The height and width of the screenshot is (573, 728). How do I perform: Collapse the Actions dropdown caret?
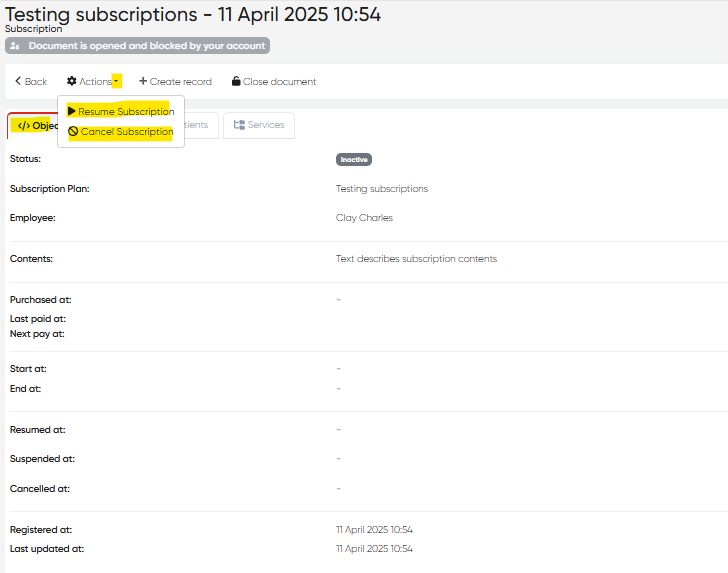click(117, 81)
